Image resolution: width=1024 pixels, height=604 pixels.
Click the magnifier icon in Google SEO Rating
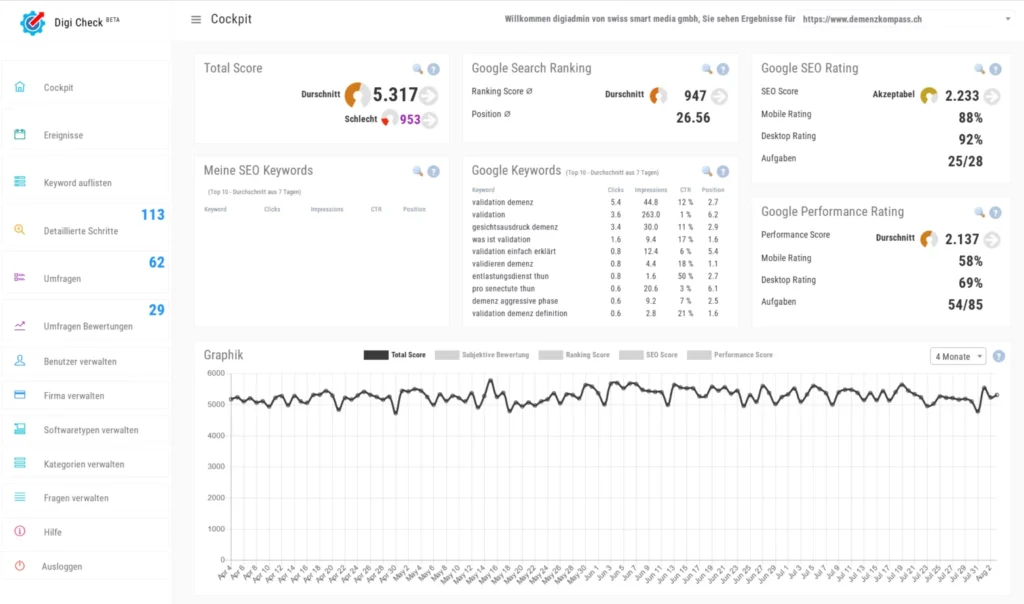tap(979, 69)
